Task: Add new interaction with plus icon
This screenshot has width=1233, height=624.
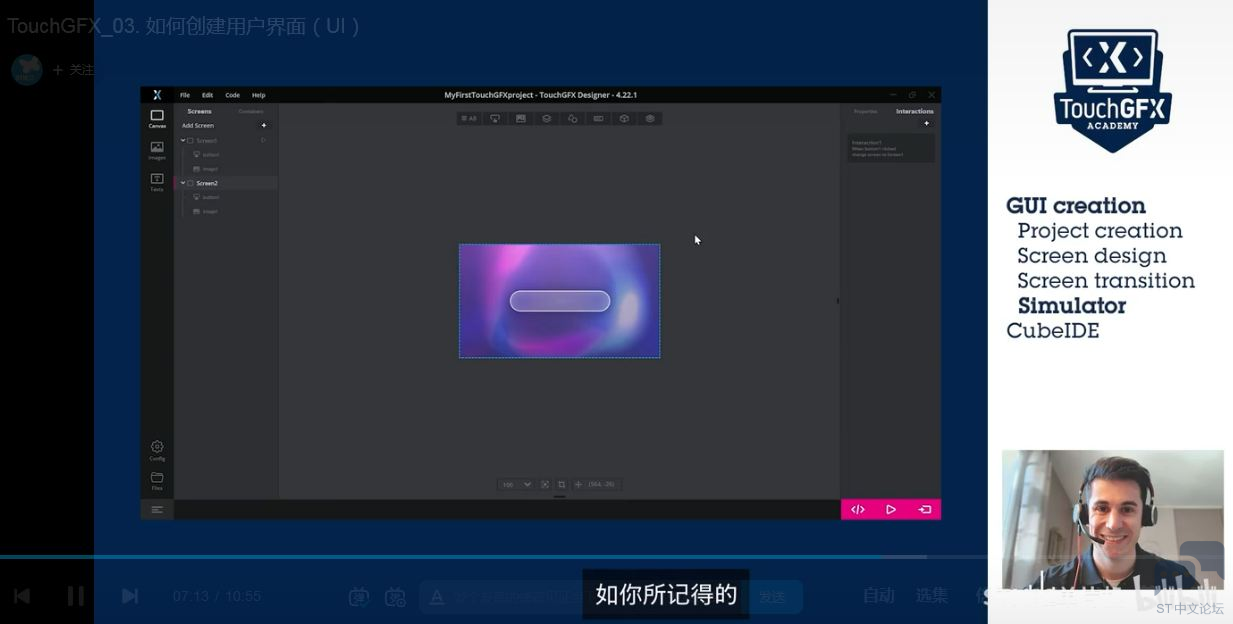Action: pyautogui.click(x=927, y=124)
